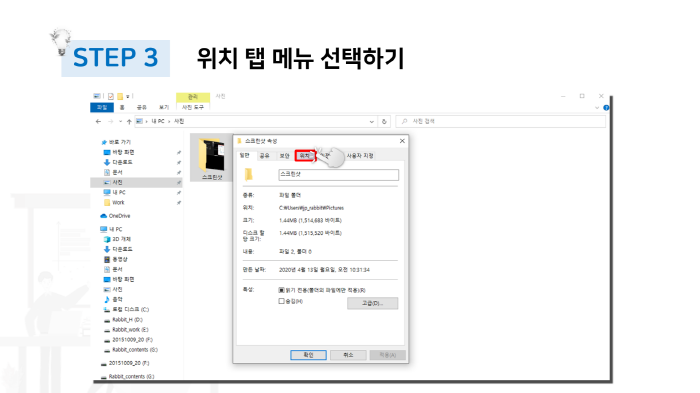Switch to 보안 tab in properties

(284, 156)
